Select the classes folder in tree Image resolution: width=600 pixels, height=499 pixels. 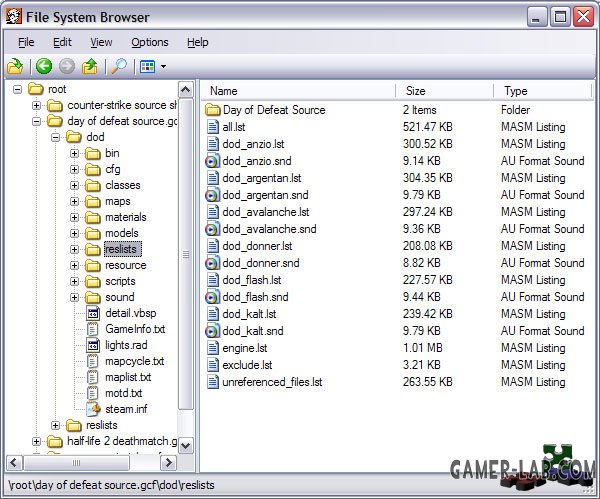(x=123, y=185)
